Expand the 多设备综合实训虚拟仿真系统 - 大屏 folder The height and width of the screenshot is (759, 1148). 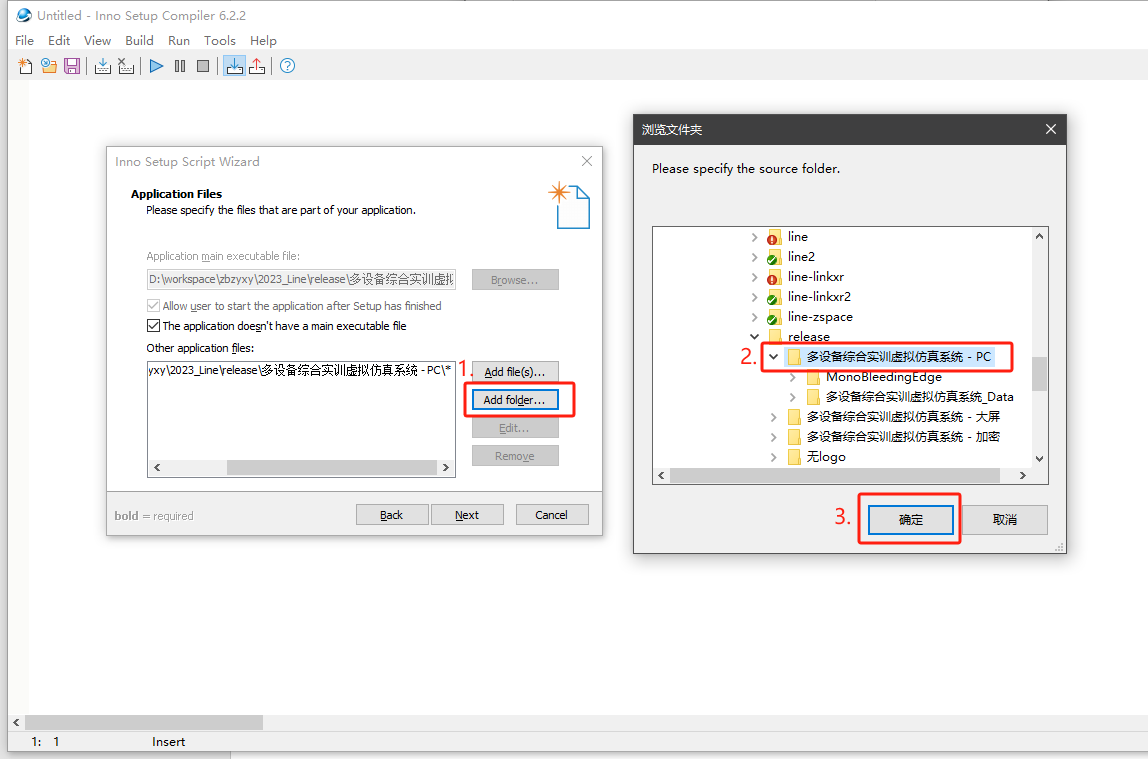tap(774, 417)
